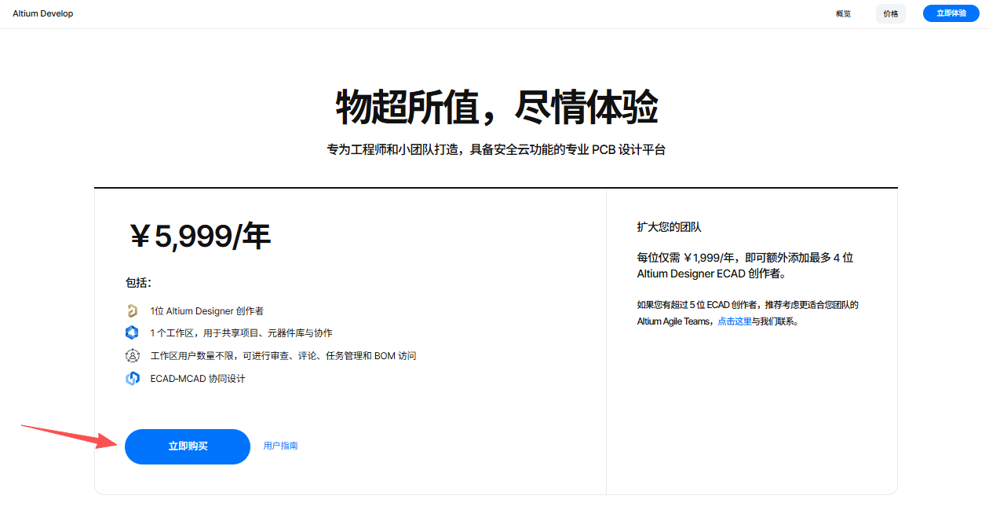
Task: Click the ECAD-MCAD co-design icon
Action: tap(132, 378)
